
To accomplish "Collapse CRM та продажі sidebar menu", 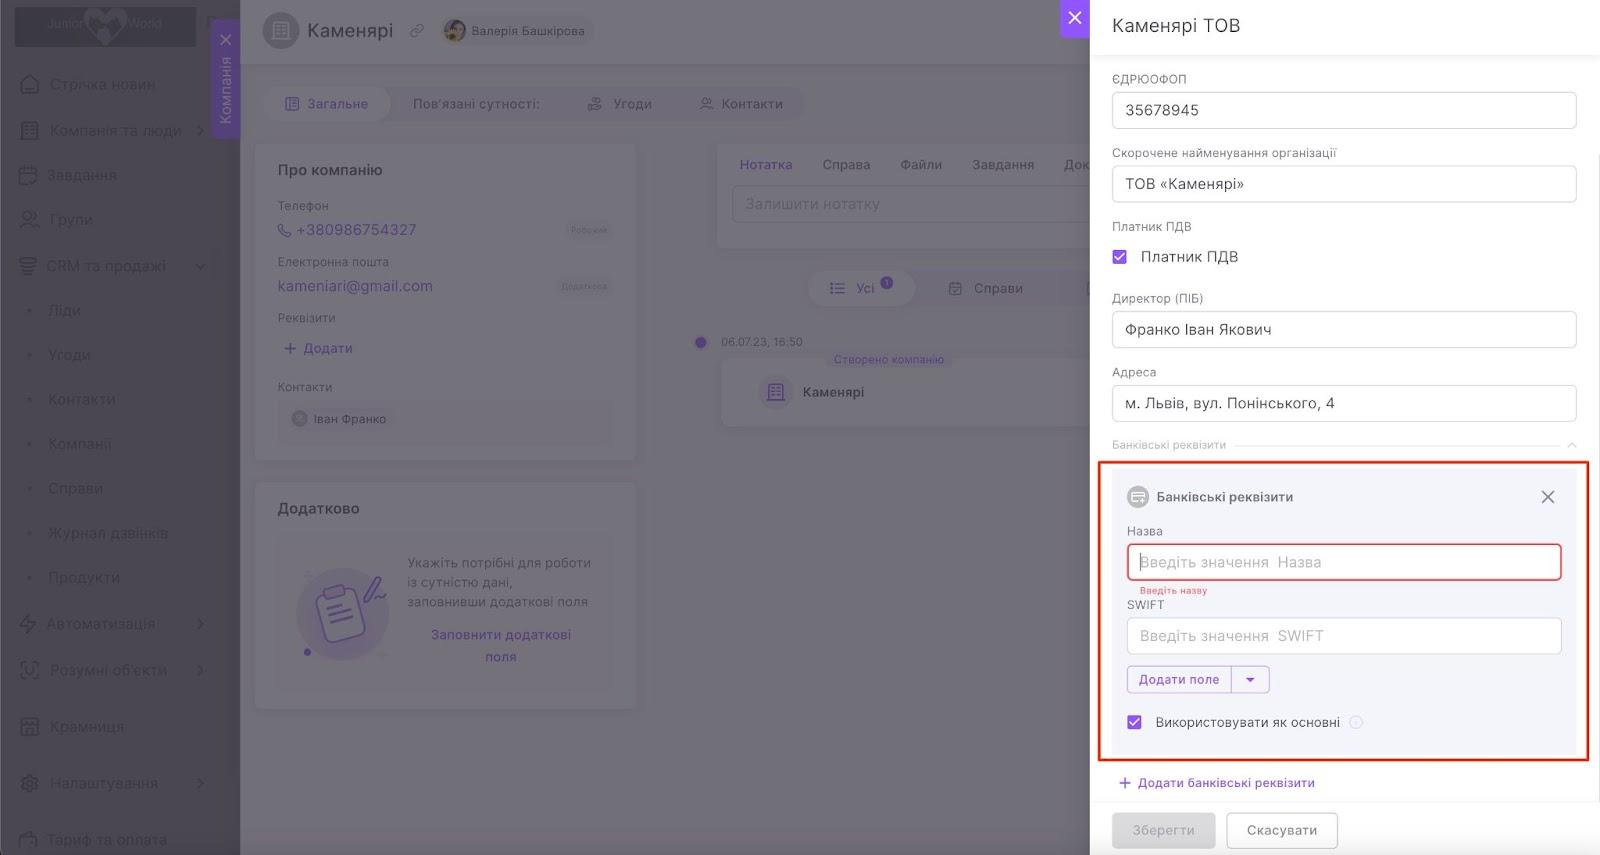I will [x=200, y=266].
